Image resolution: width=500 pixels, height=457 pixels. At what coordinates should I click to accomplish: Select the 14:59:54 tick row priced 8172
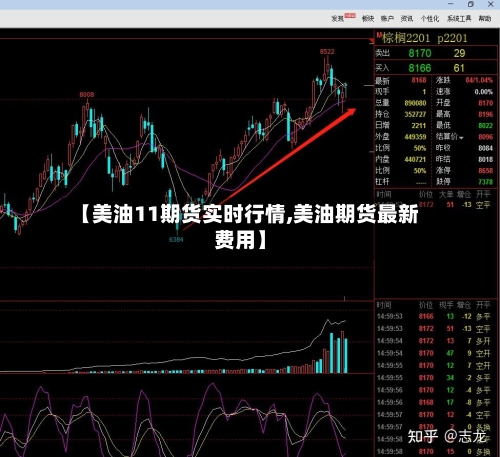click(433, 341)
